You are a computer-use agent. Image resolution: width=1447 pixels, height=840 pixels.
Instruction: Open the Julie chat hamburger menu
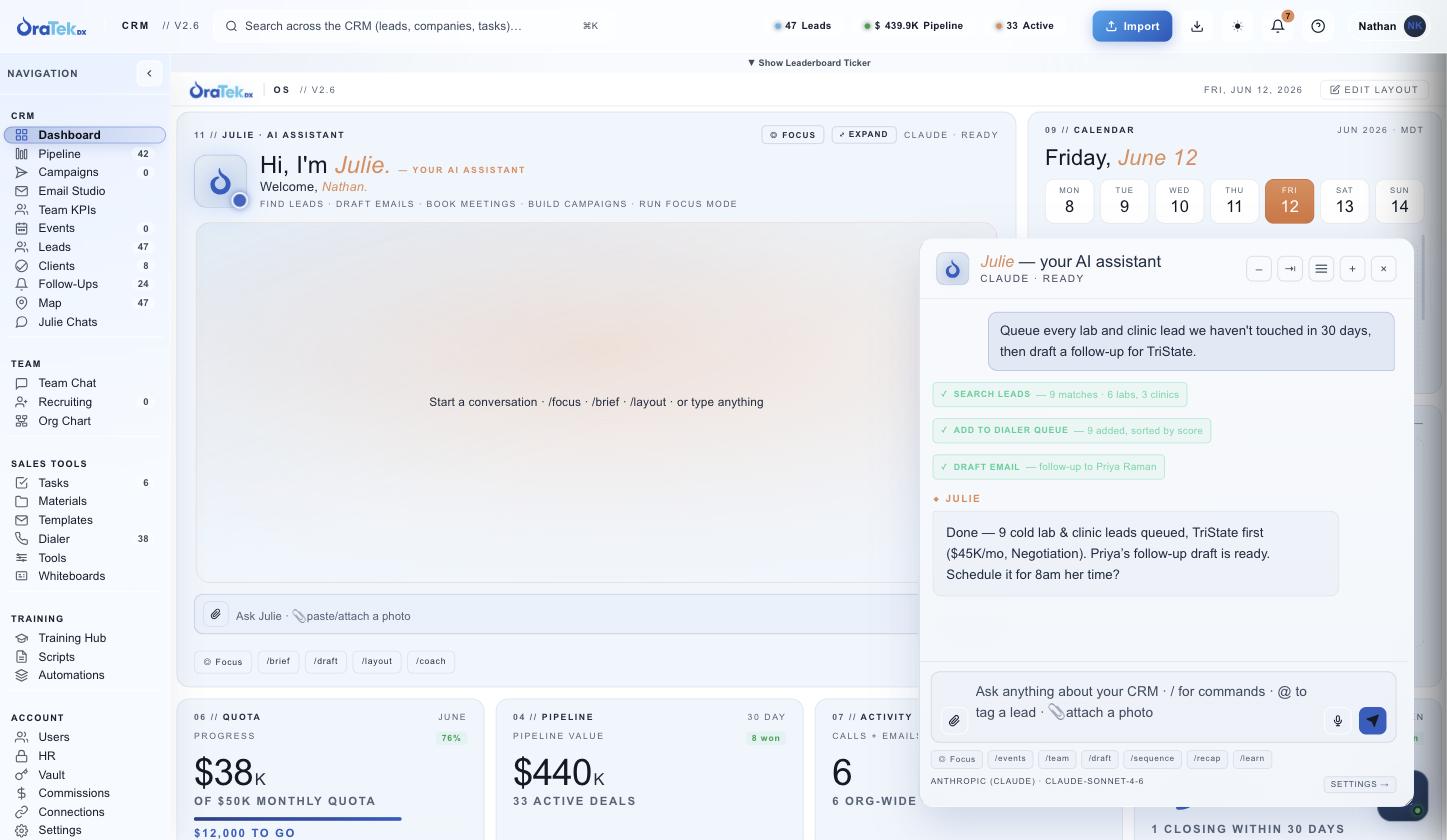click(1321, 269)
